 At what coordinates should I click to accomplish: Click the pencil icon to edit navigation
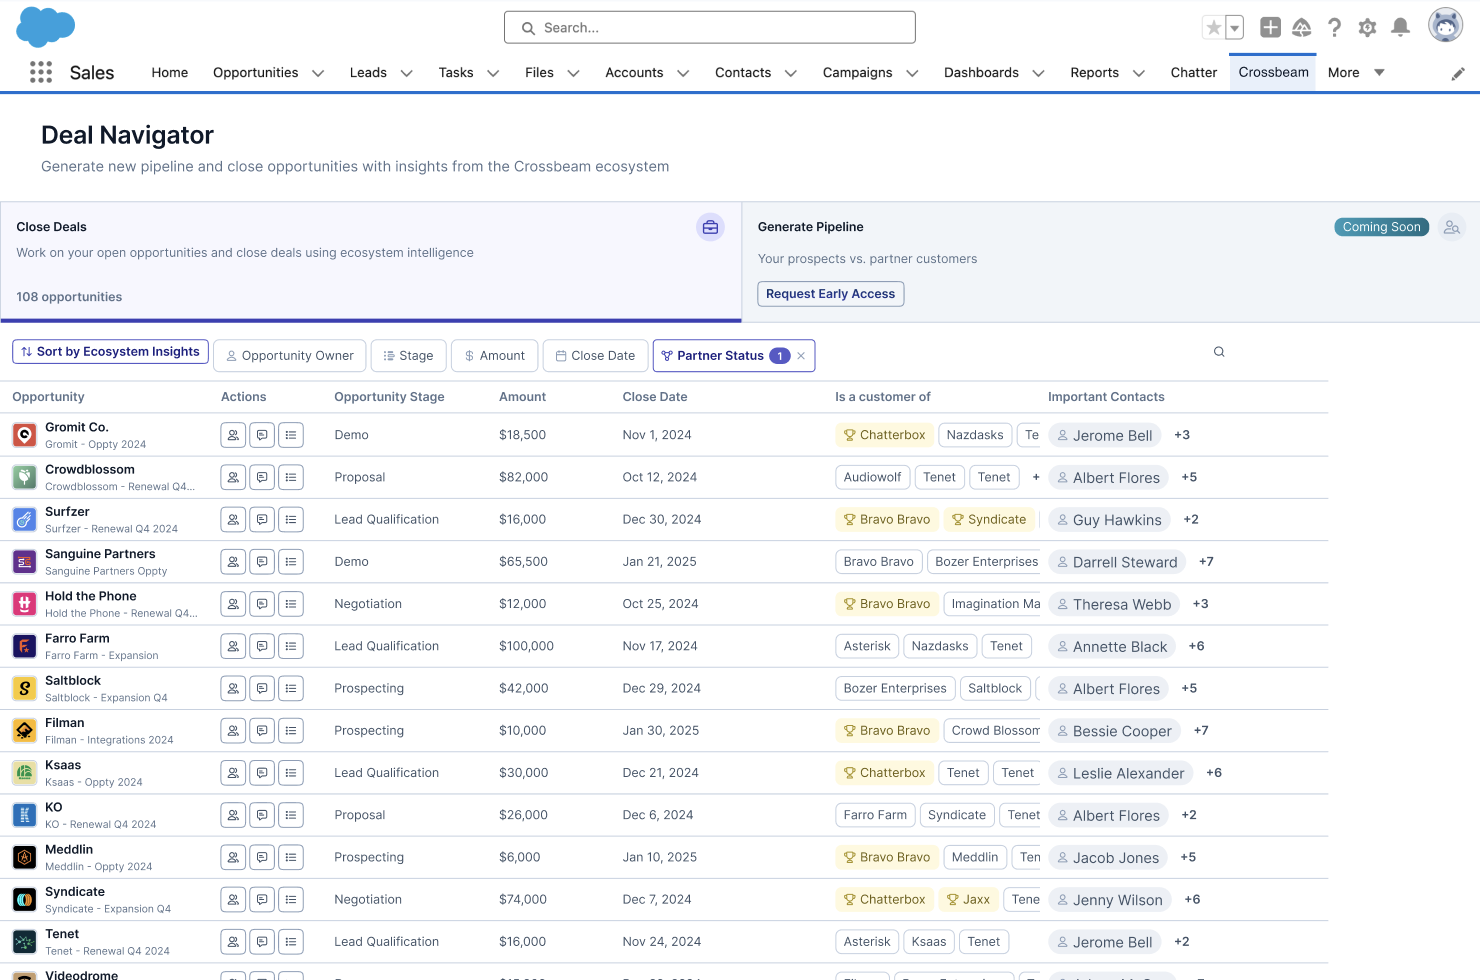tap(1458, 73)
